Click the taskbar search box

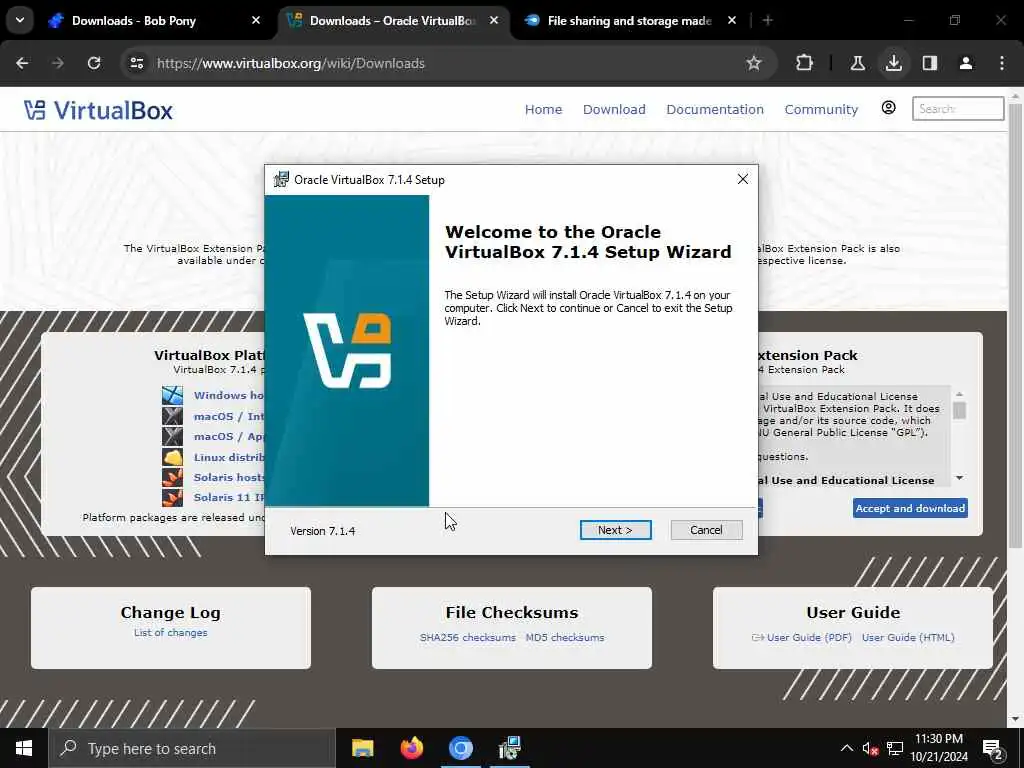click(x=192, y=748)
